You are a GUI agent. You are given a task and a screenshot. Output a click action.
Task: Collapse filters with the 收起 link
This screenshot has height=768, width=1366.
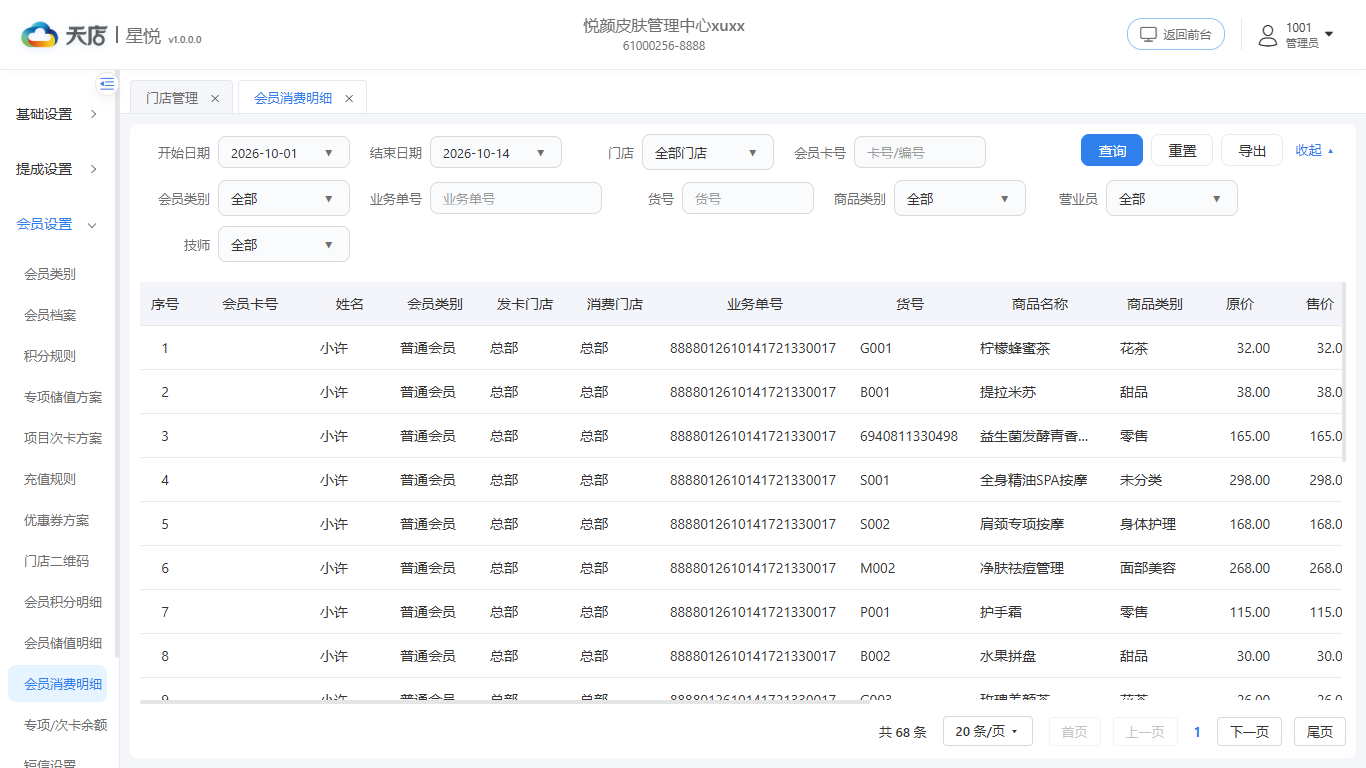pyautogui.click(x=1314, y=151)
